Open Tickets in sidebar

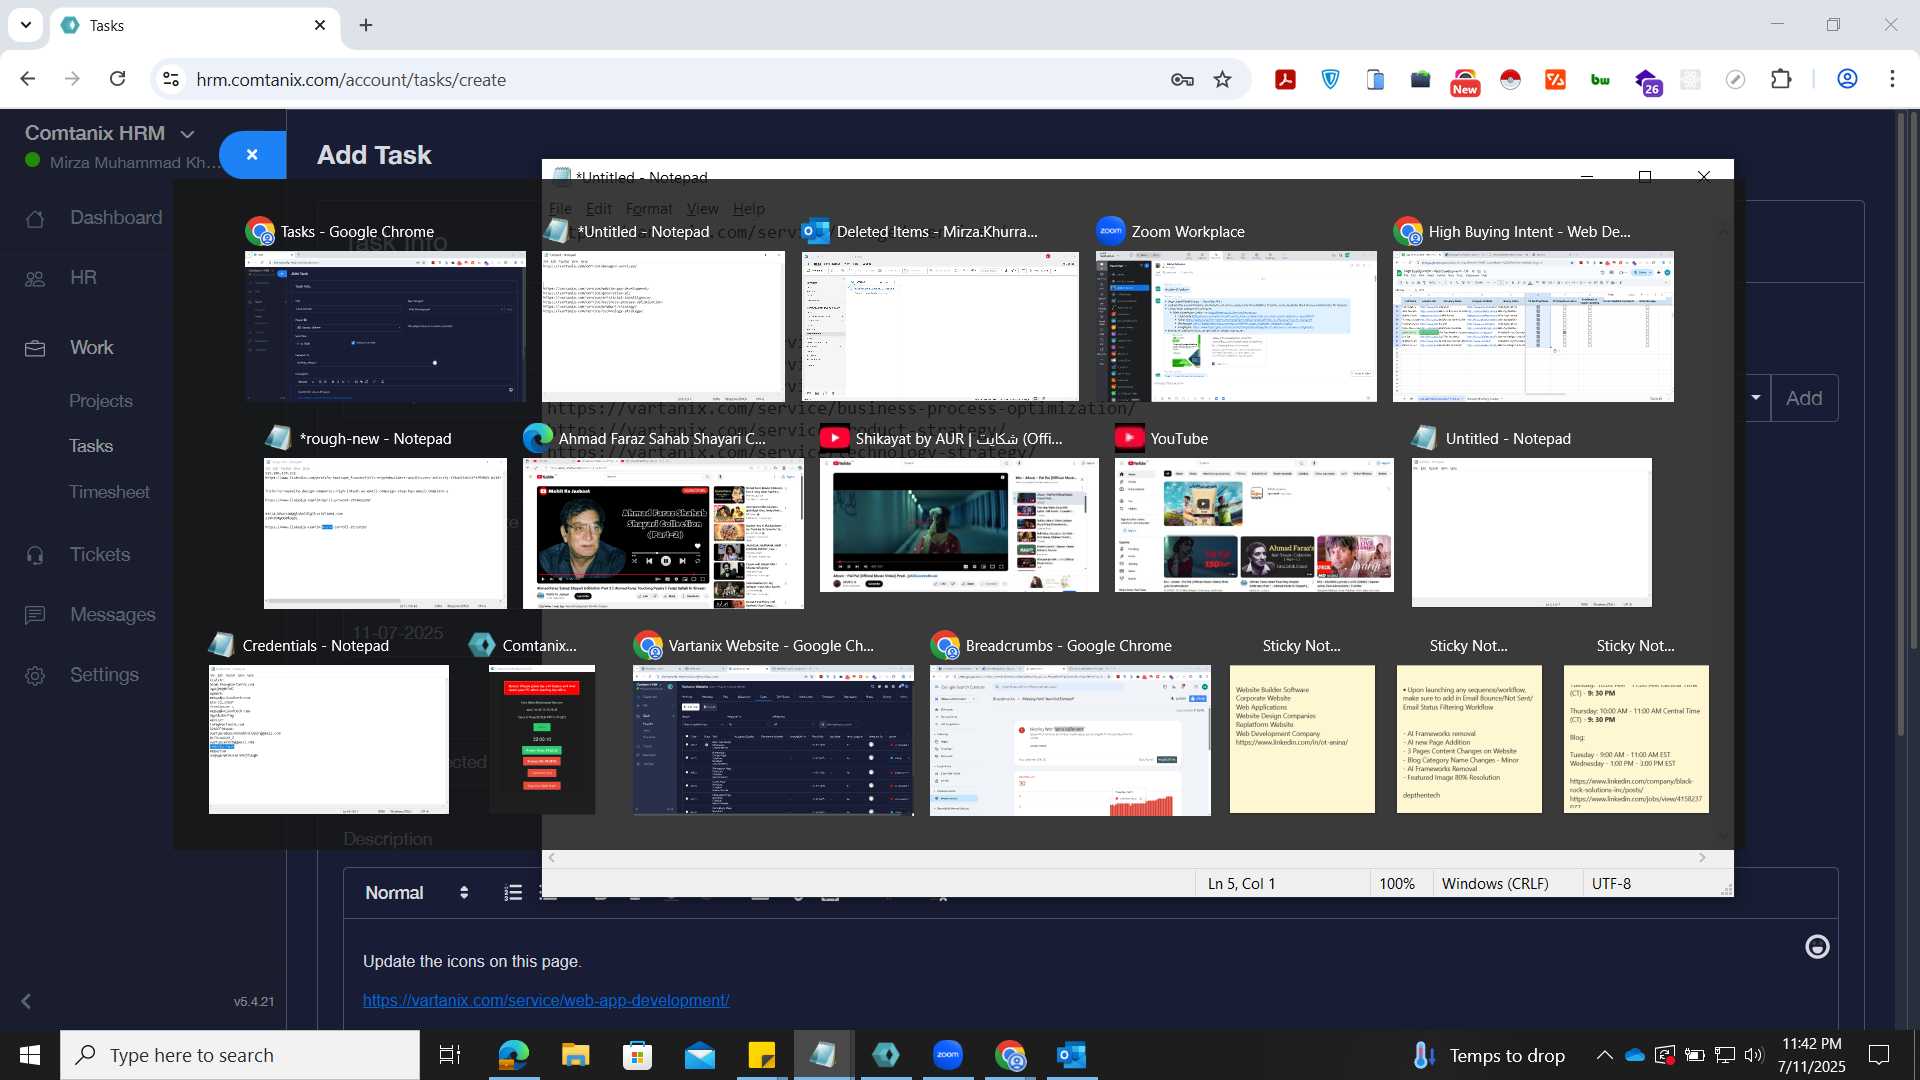coord(99,555)
